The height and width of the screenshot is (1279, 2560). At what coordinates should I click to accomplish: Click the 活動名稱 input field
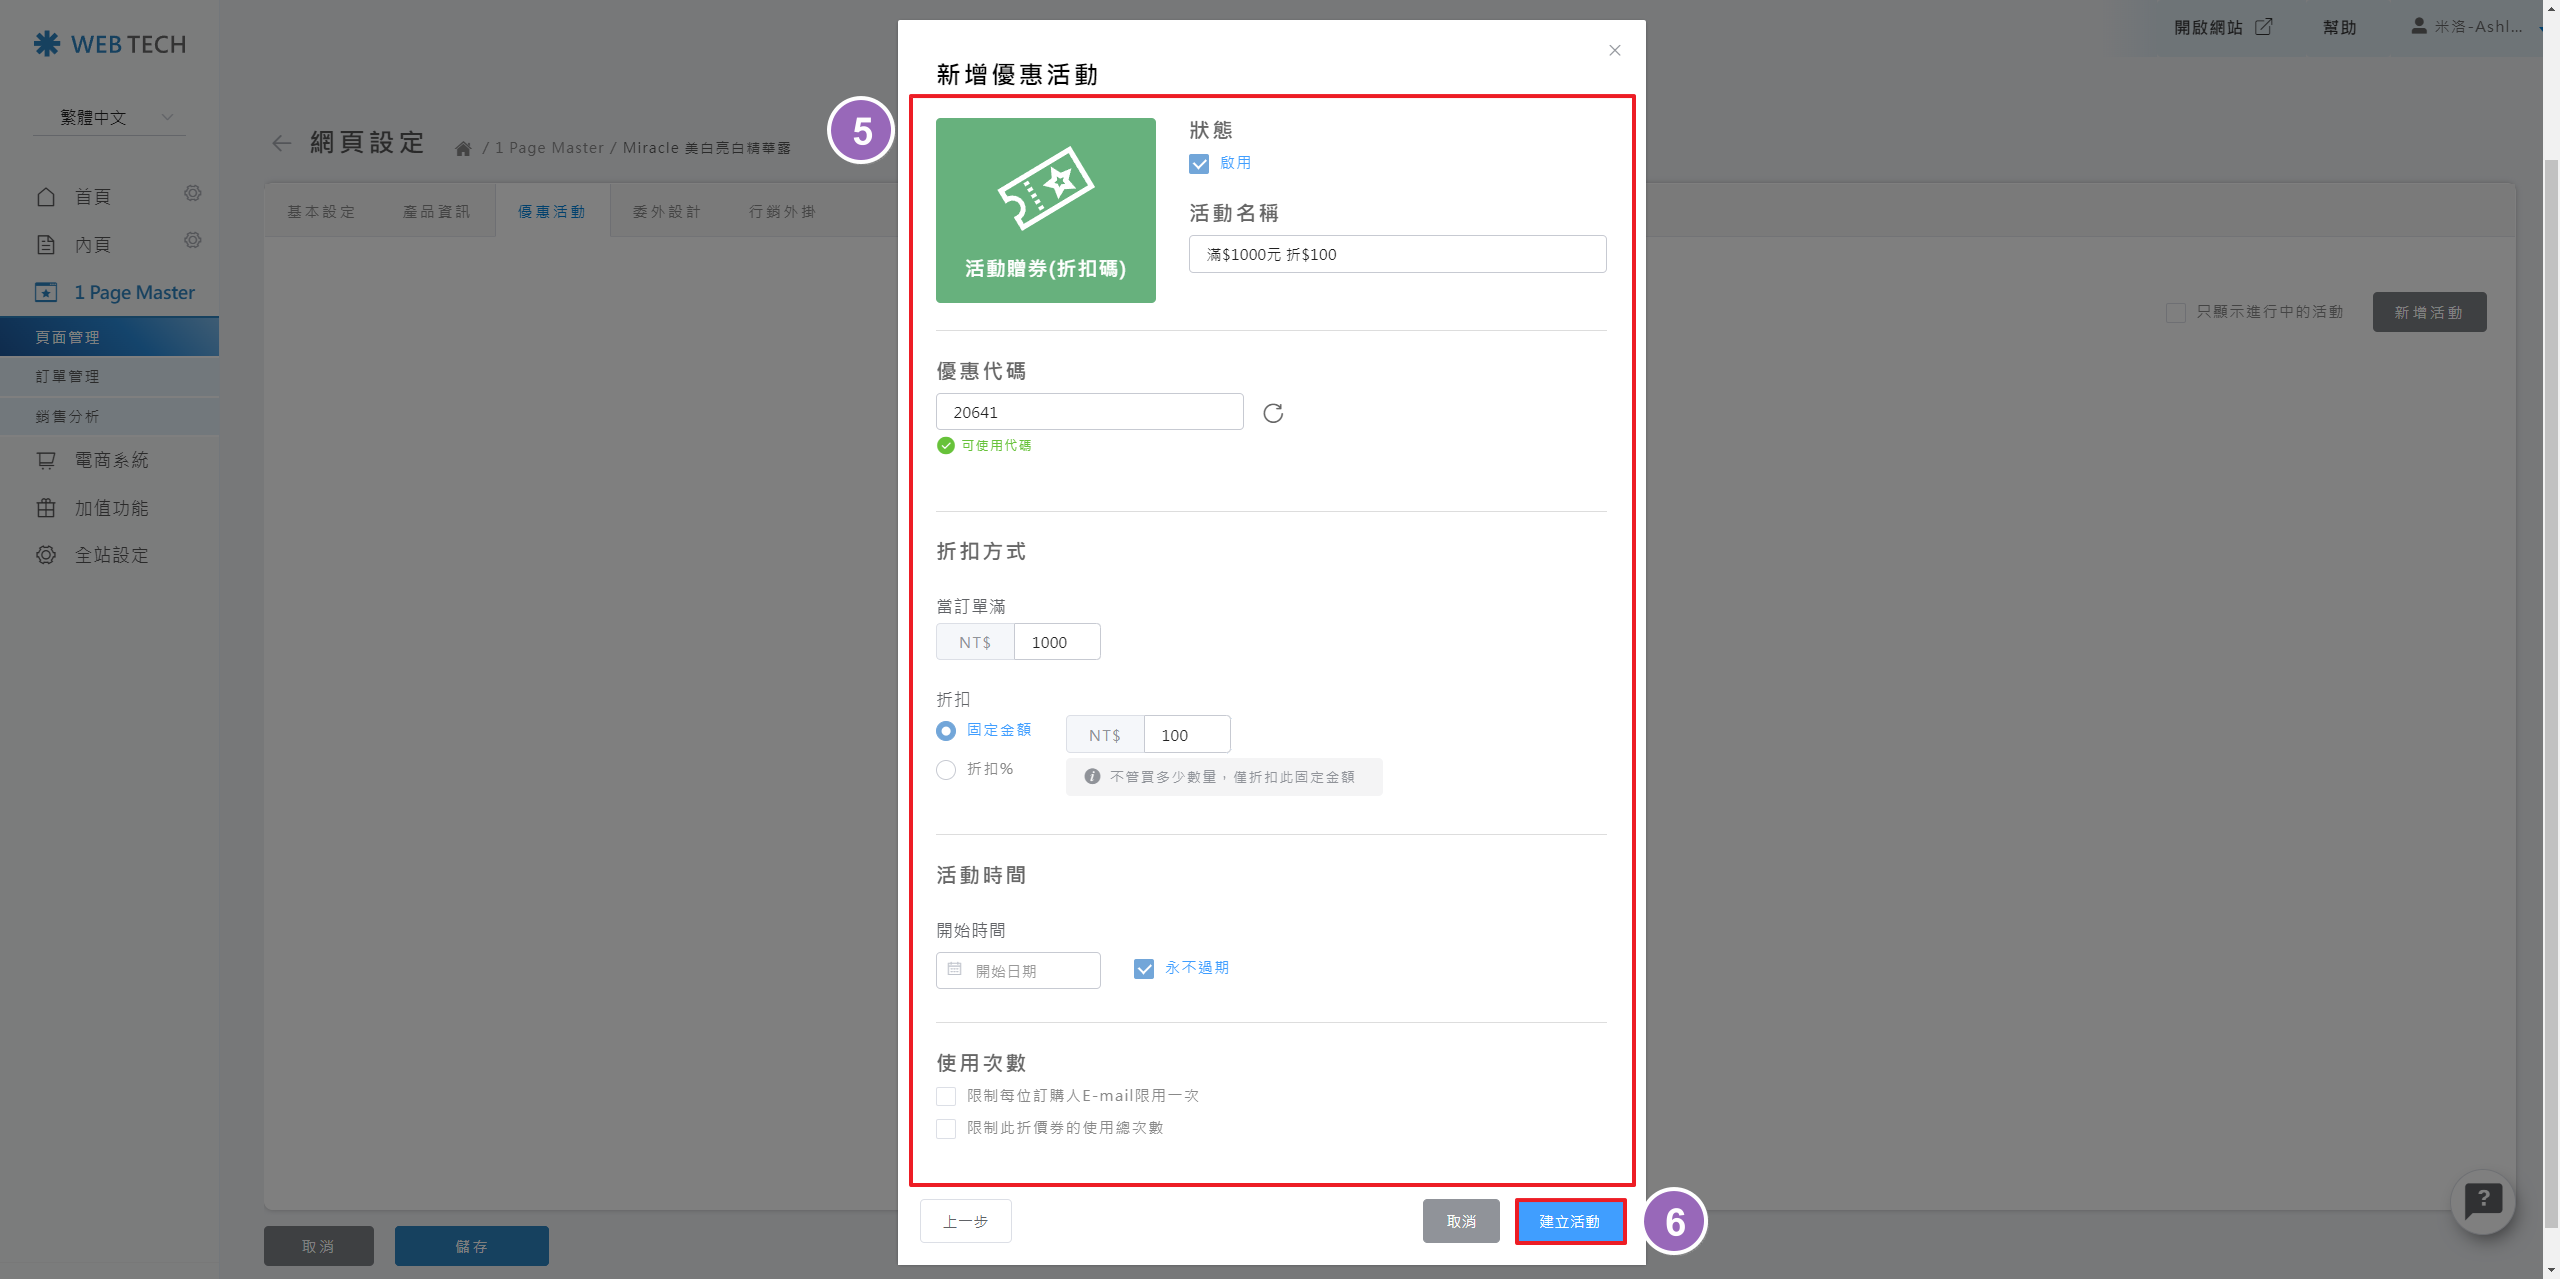[x=1396, y=254]
